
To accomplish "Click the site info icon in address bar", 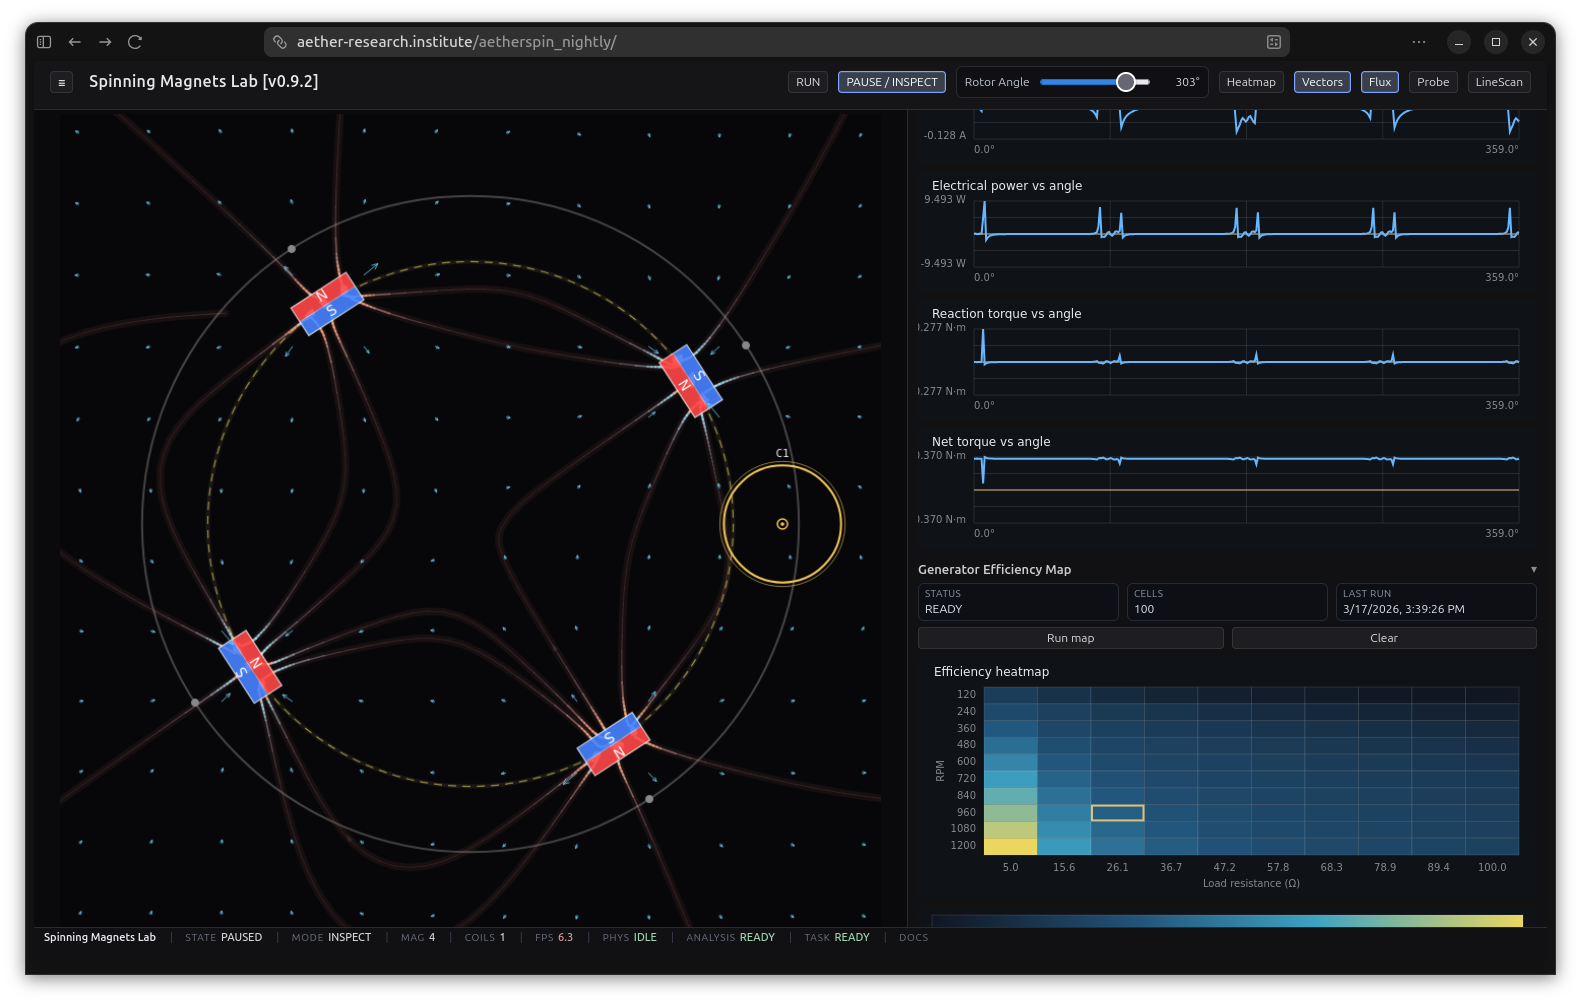I will coord(280,42).
